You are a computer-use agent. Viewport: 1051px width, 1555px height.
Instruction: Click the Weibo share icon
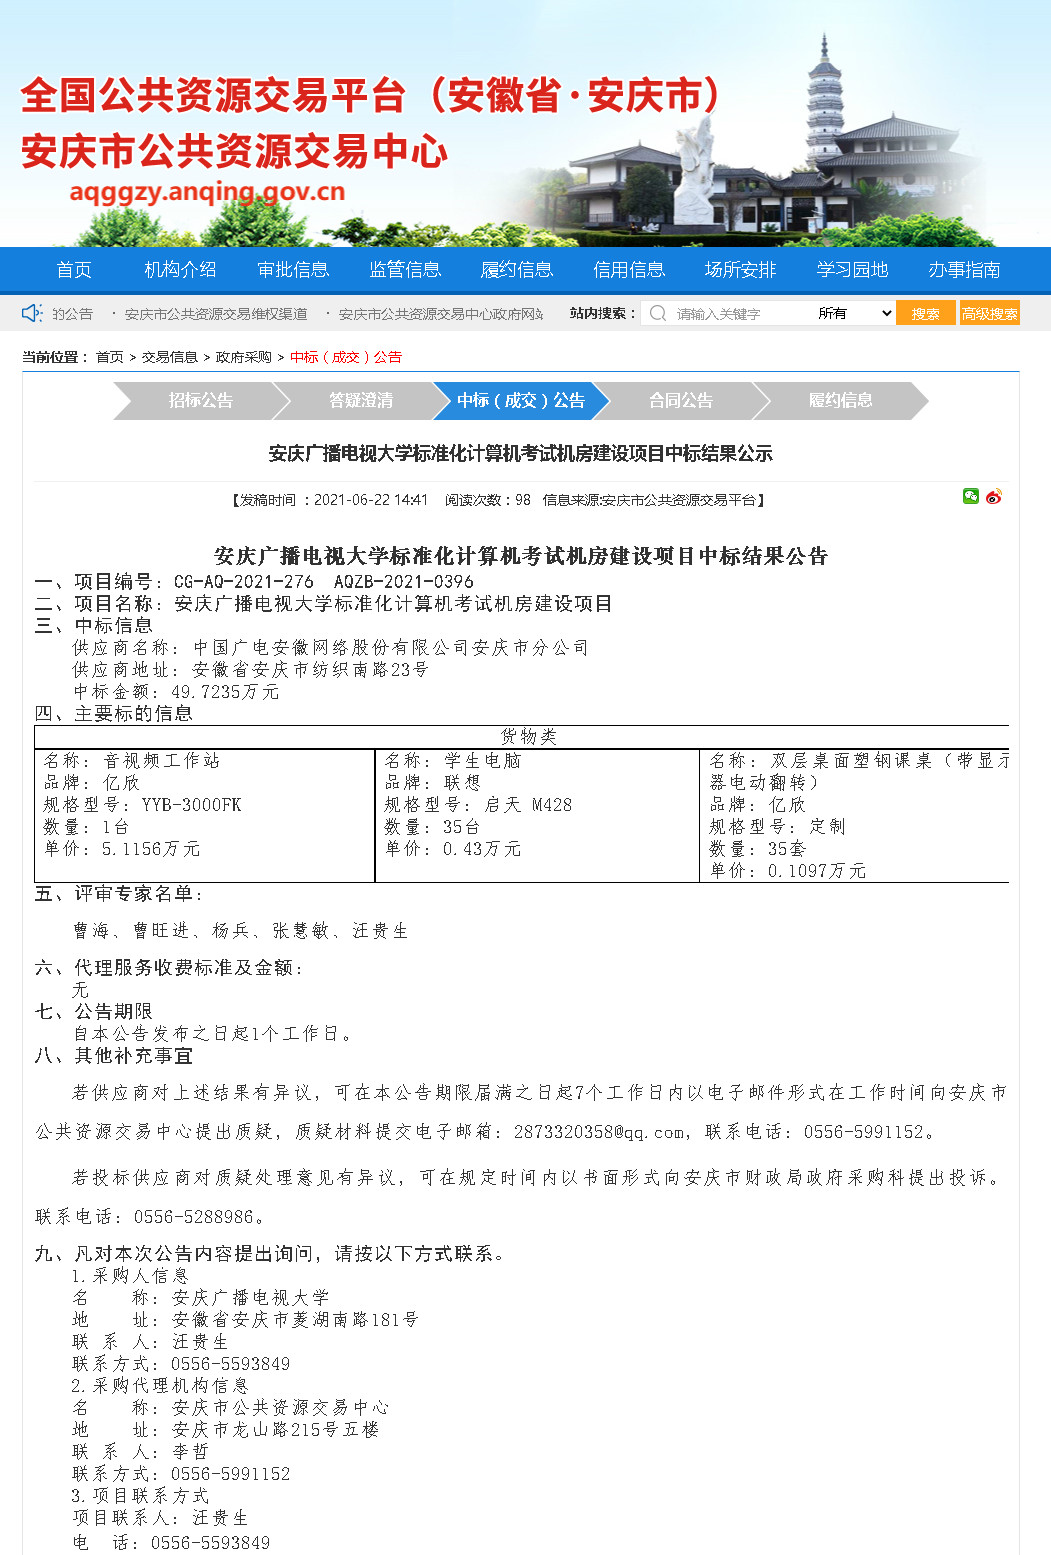(x=993, y=496)
